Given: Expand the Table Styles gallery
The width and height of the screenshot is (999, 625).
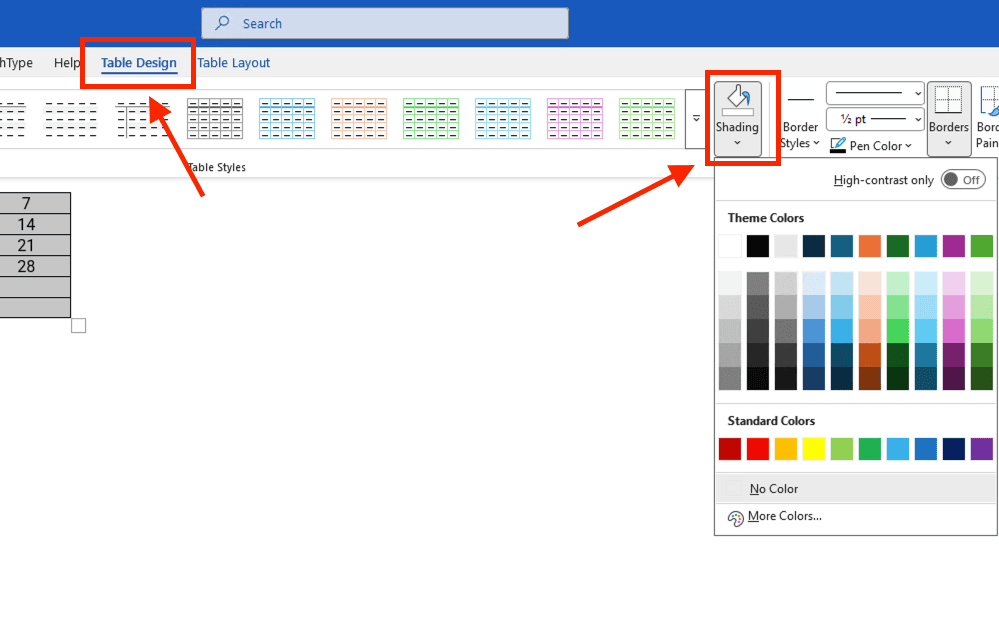Looking at the screenshot, I should click(696, 119).
